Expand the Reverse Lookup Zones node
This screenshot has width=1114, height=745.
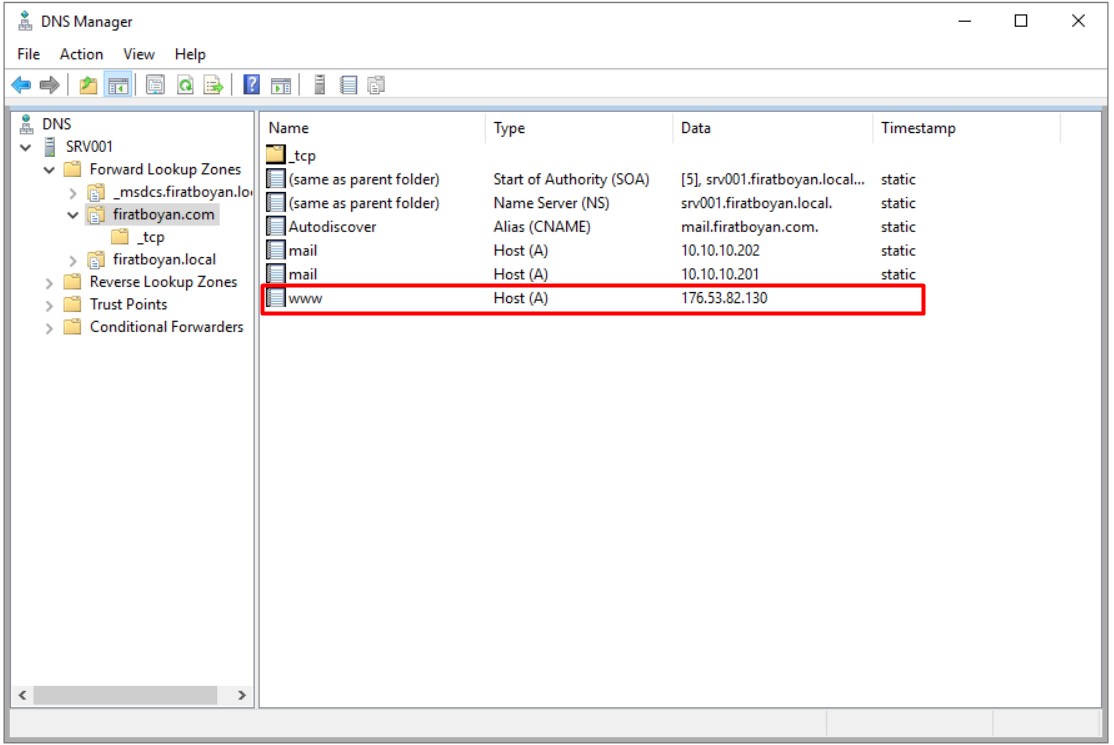49,283
